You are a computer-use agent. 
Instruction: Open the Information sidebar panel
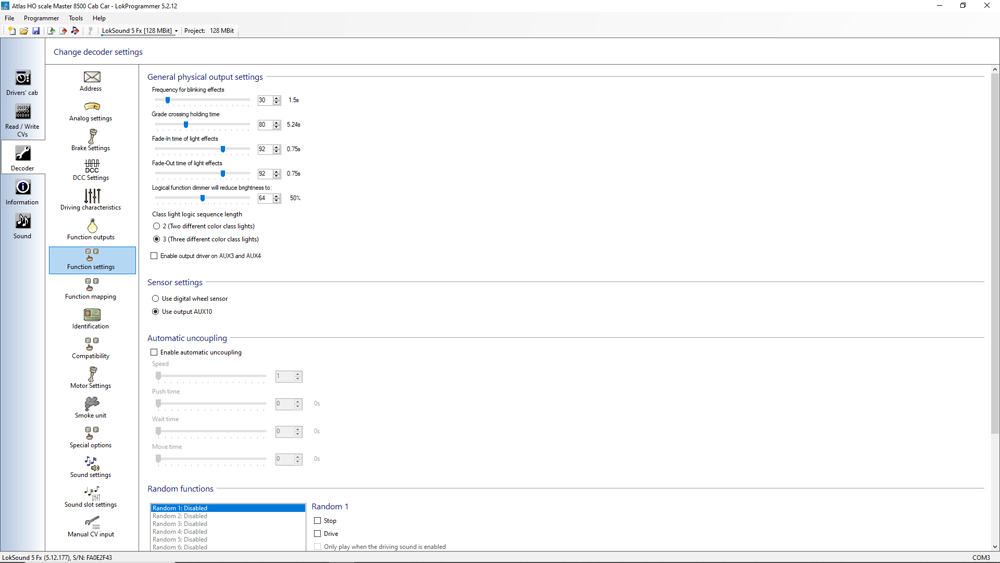(22, 192)
